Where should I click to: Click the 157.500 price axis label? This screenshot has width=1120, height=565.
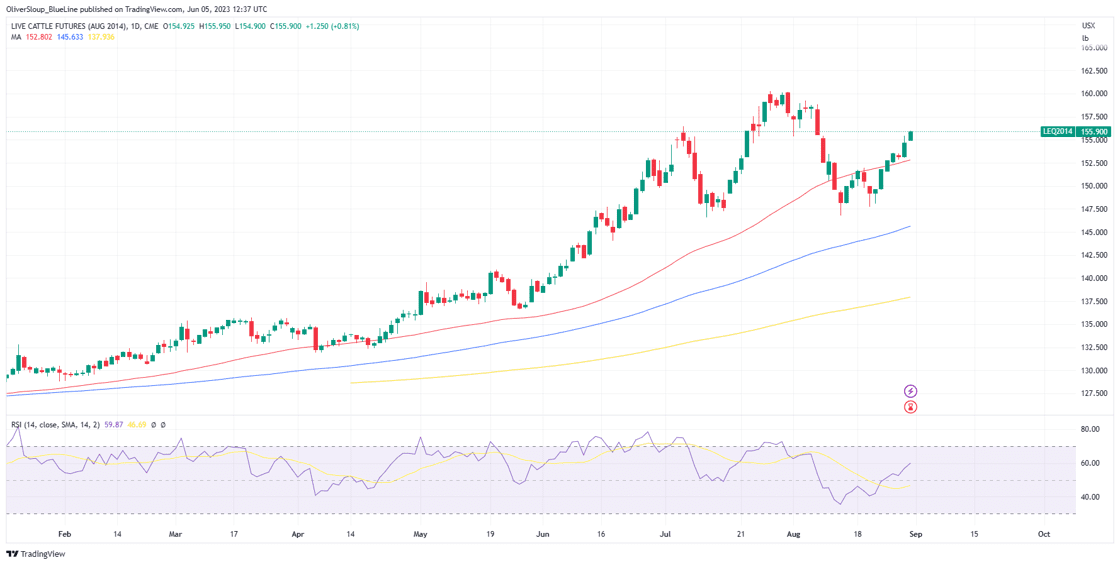1095,116
